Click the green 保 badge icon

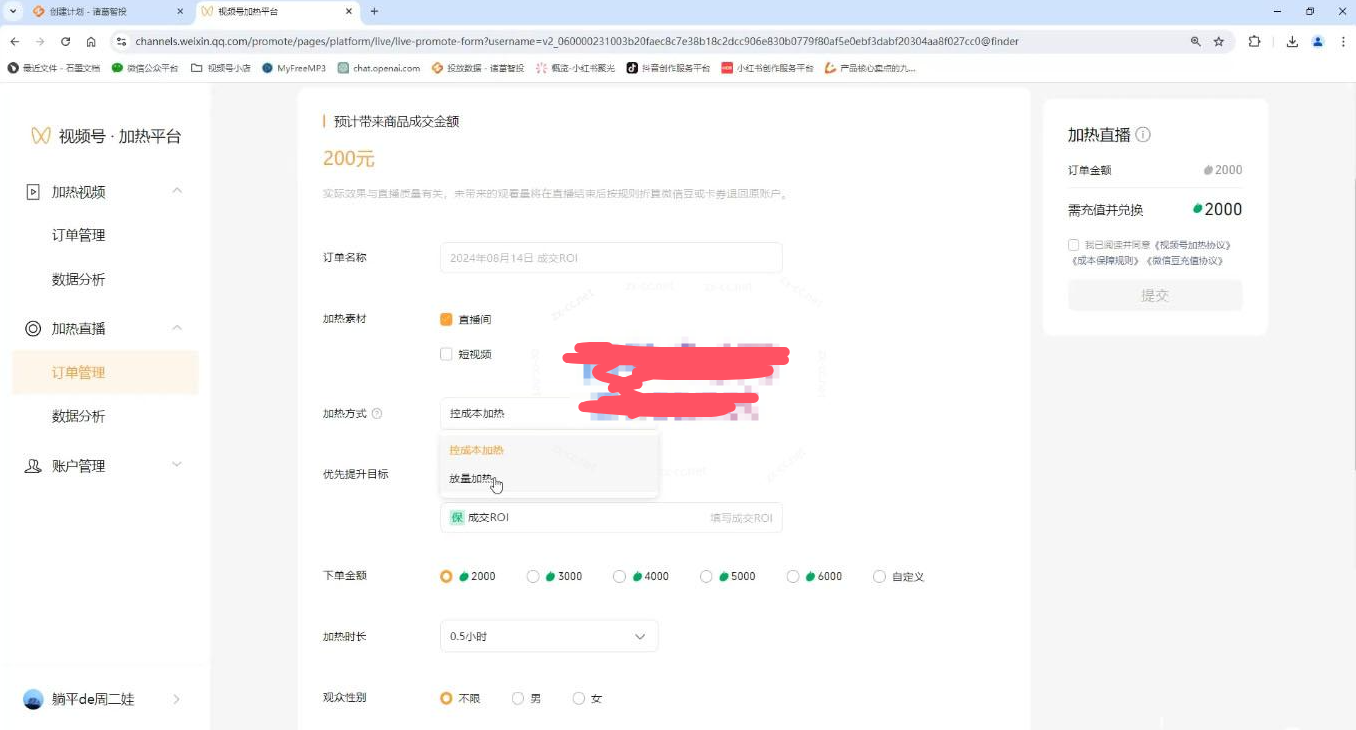[457, 517]
